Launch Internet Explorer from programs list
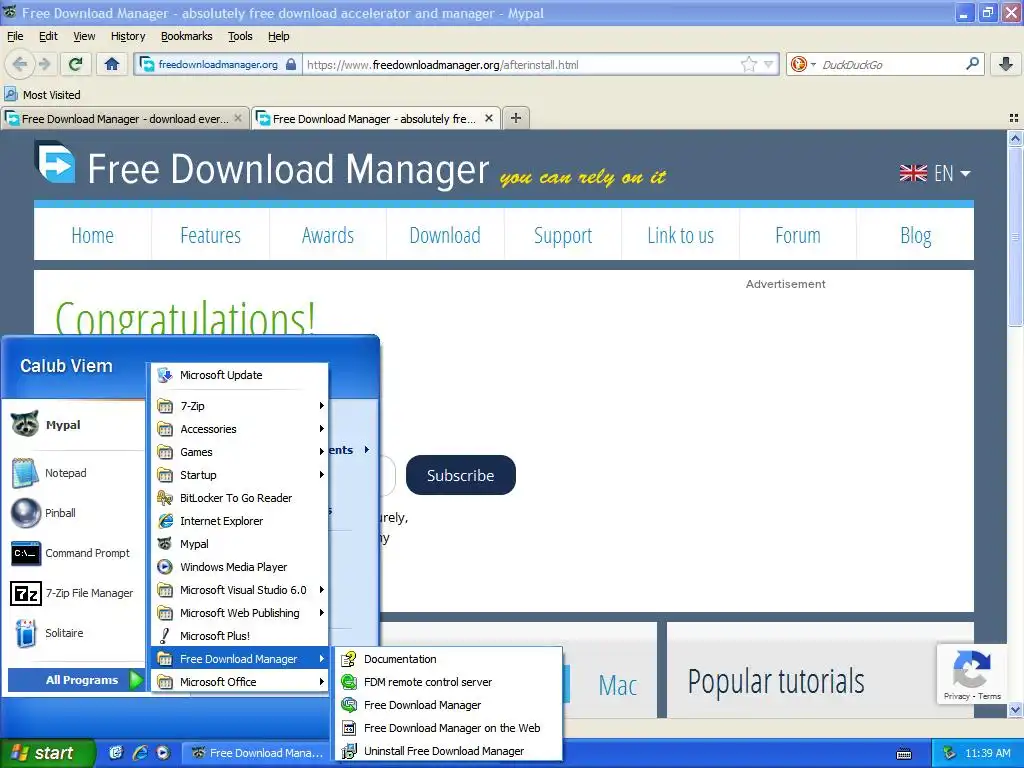1024x768 pixels. point(240,520)
